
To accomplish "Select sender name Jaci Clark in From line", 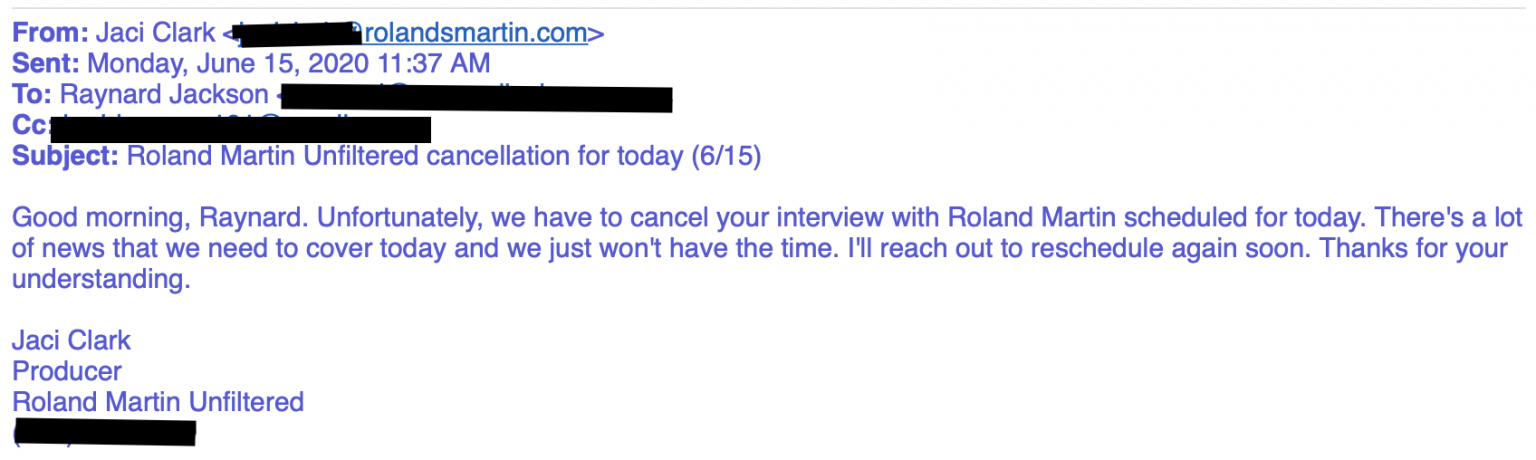I will click(155, 34).
